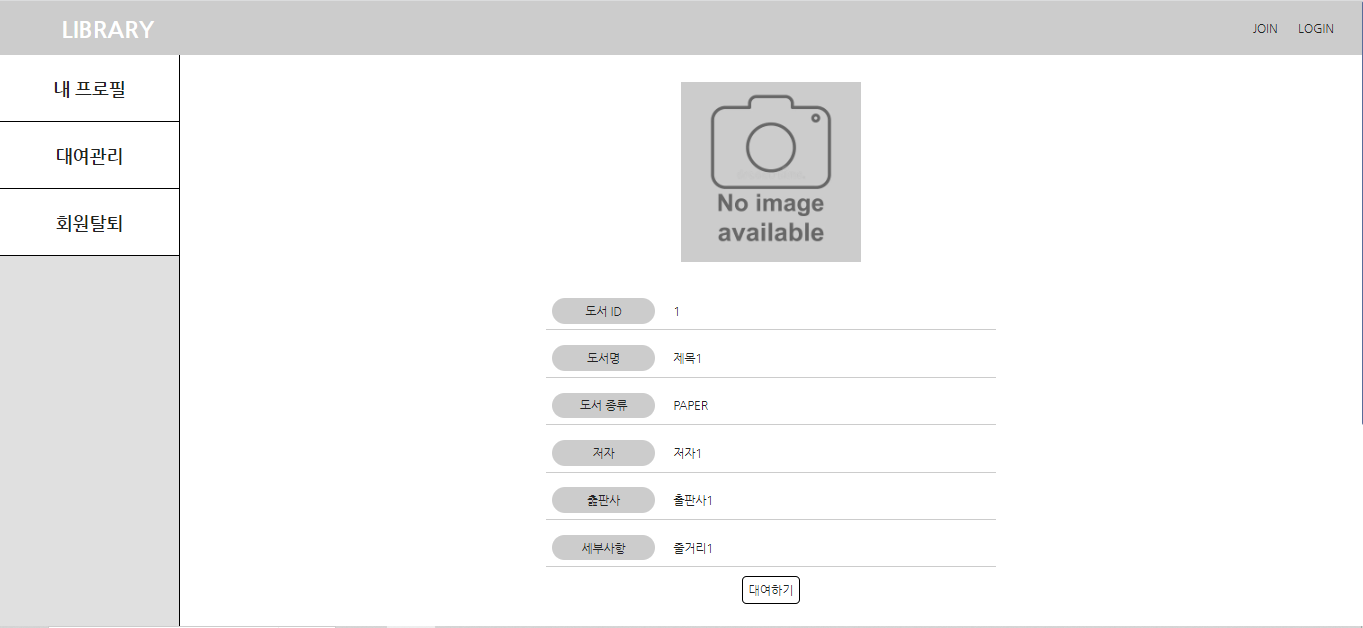The image size is (1363, 628).
Task: Select the 회원탈퇴 sidebar menu item
Action: (x=89, y=221)
